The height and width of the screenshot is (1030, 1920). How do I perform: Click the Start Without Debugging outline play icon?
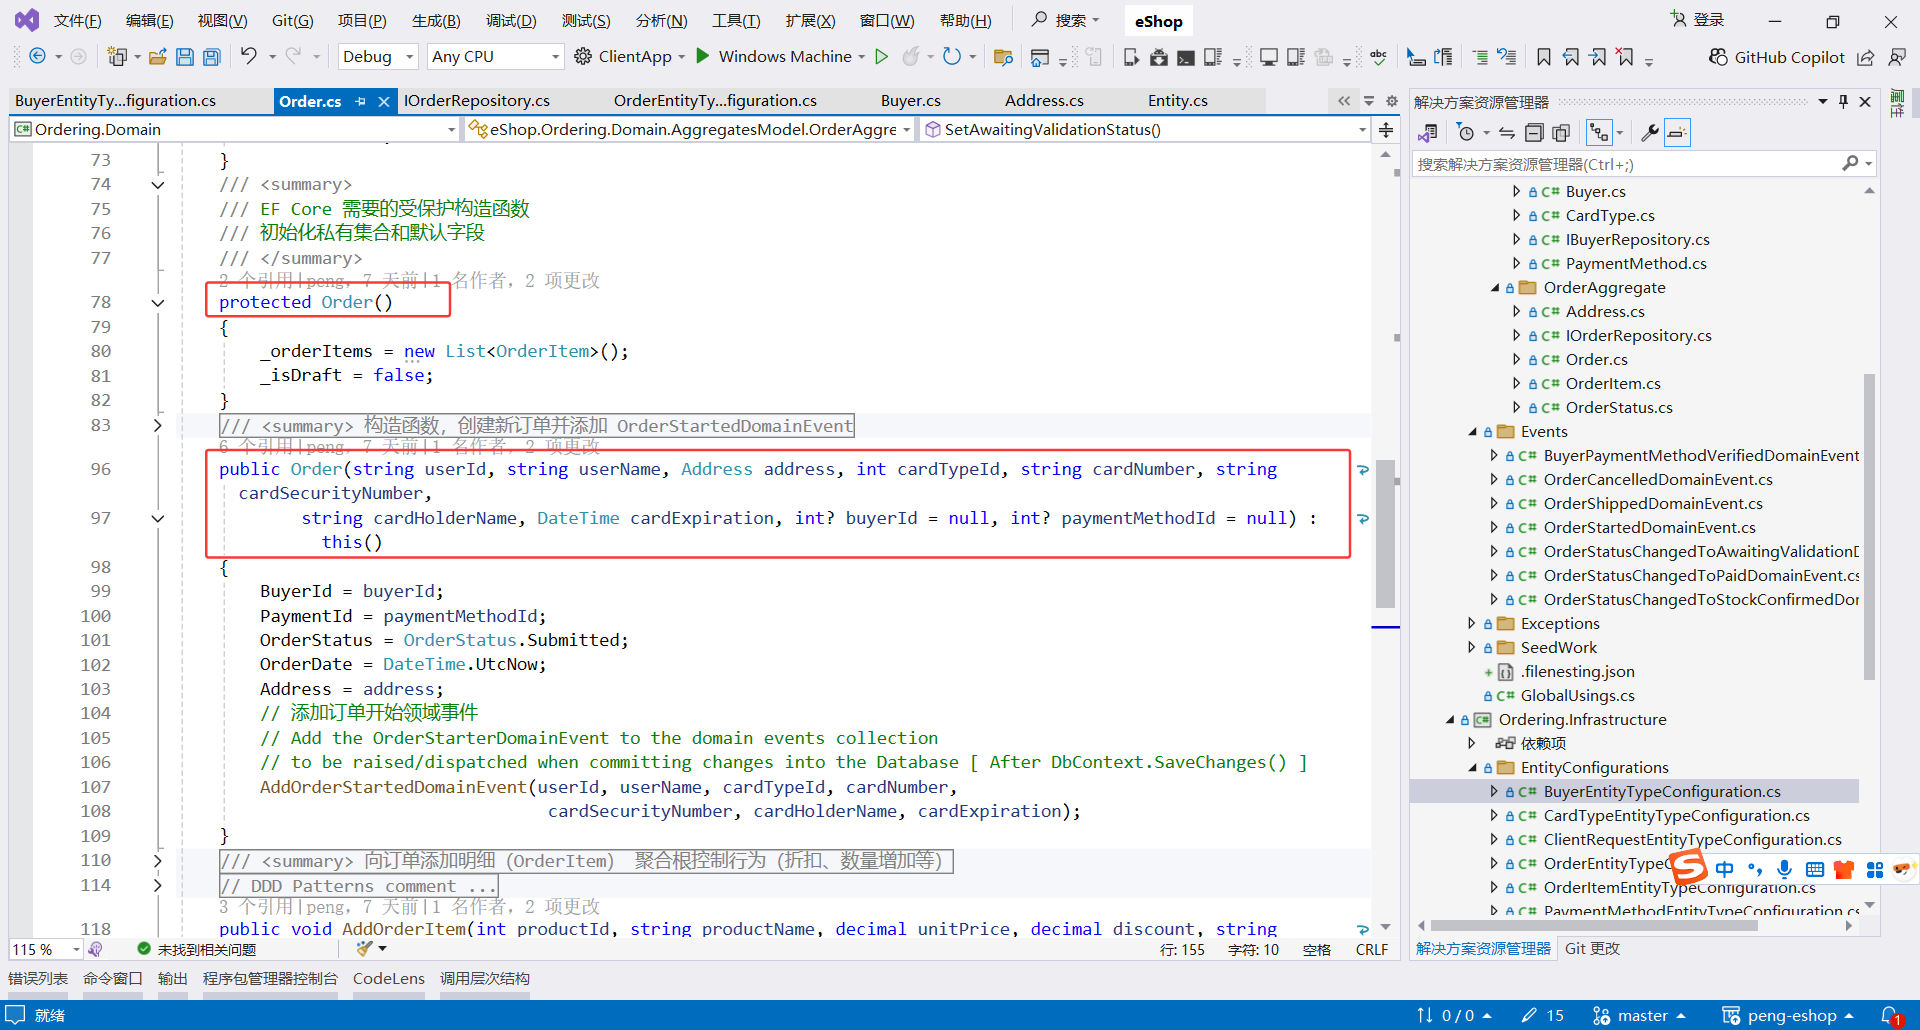881,57
